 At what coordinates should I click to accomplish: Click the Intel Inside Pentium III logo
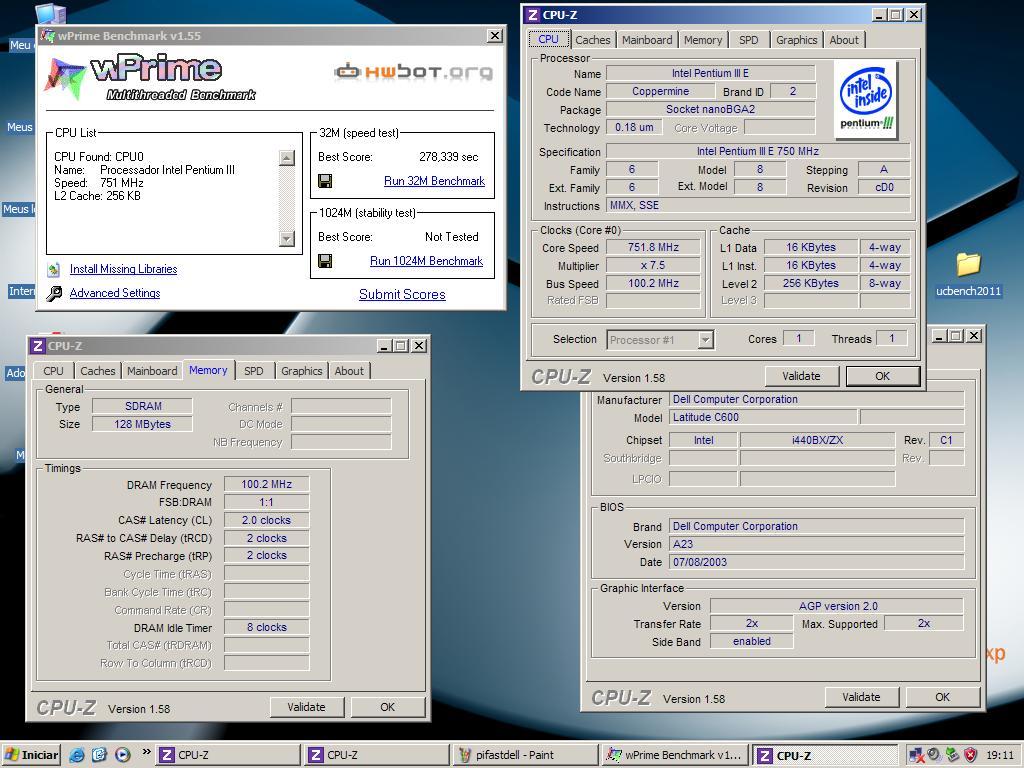coord(866,100)
